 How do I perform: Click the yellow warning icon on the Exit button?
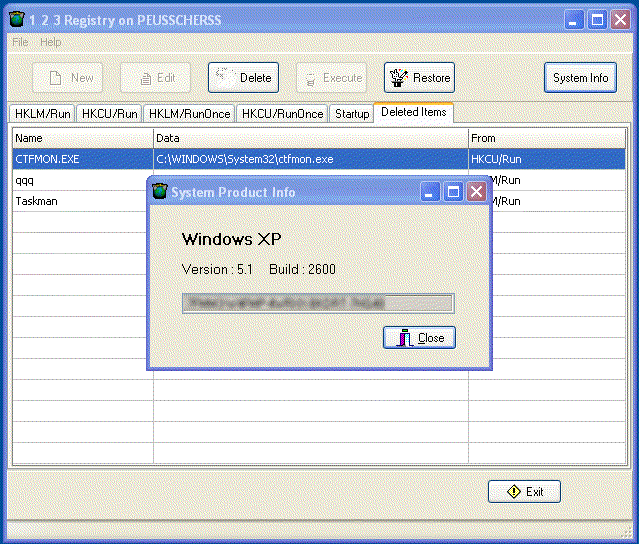click(x=513, y=491)
